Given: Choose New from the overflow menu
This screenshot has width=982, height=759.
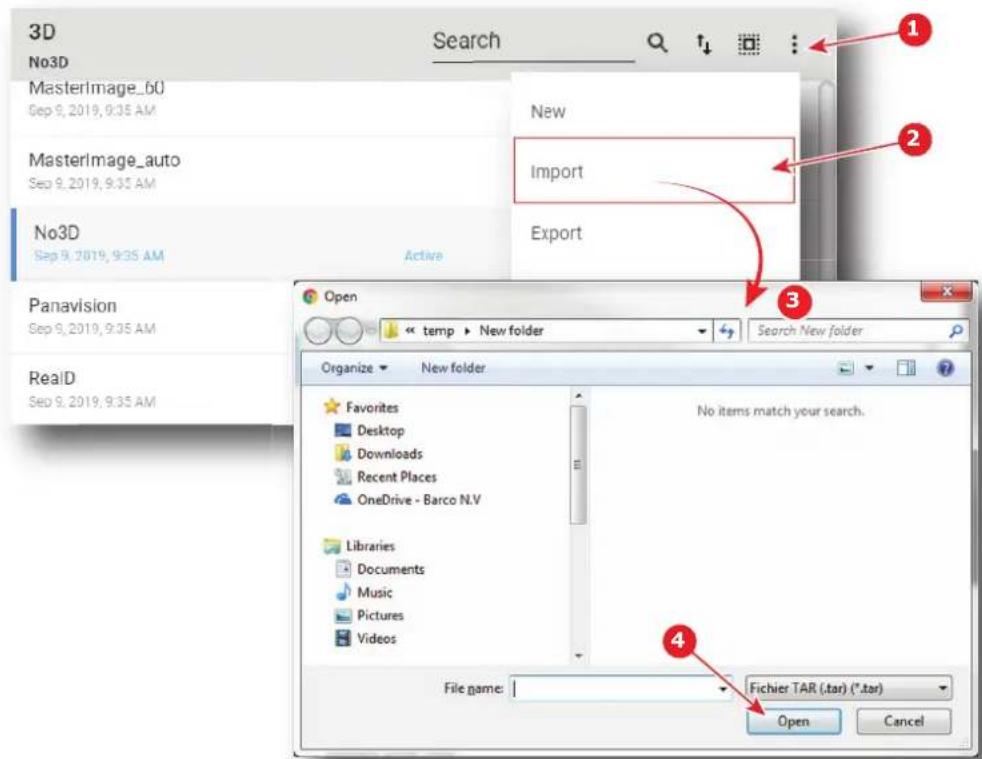Looking at the screenshot, I should 655,111.
